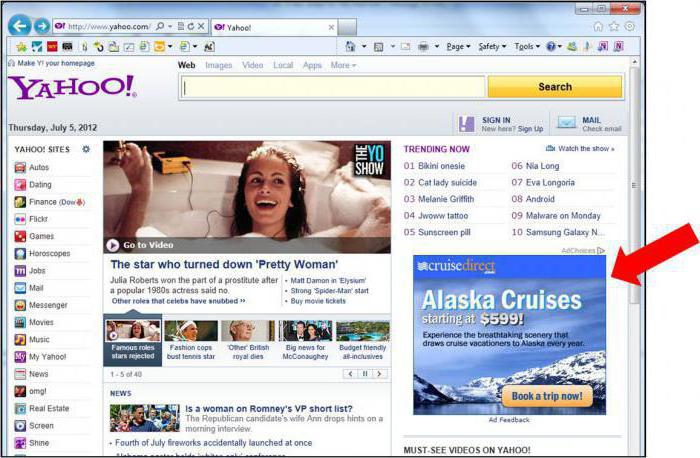
Task: Click the Go to Video play icon
Action: pyautogui.click(x=113, y=244)
